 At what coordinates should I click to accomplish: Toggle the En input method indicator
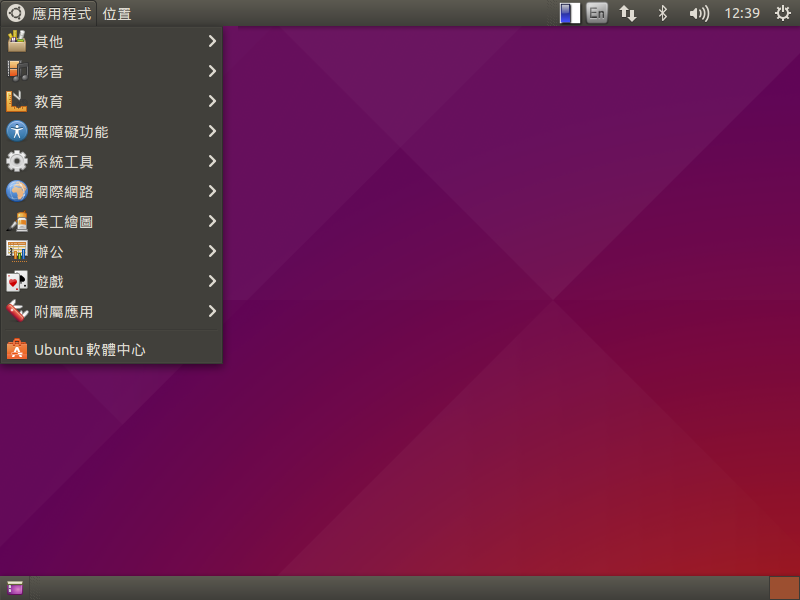[x=597, y=14]
